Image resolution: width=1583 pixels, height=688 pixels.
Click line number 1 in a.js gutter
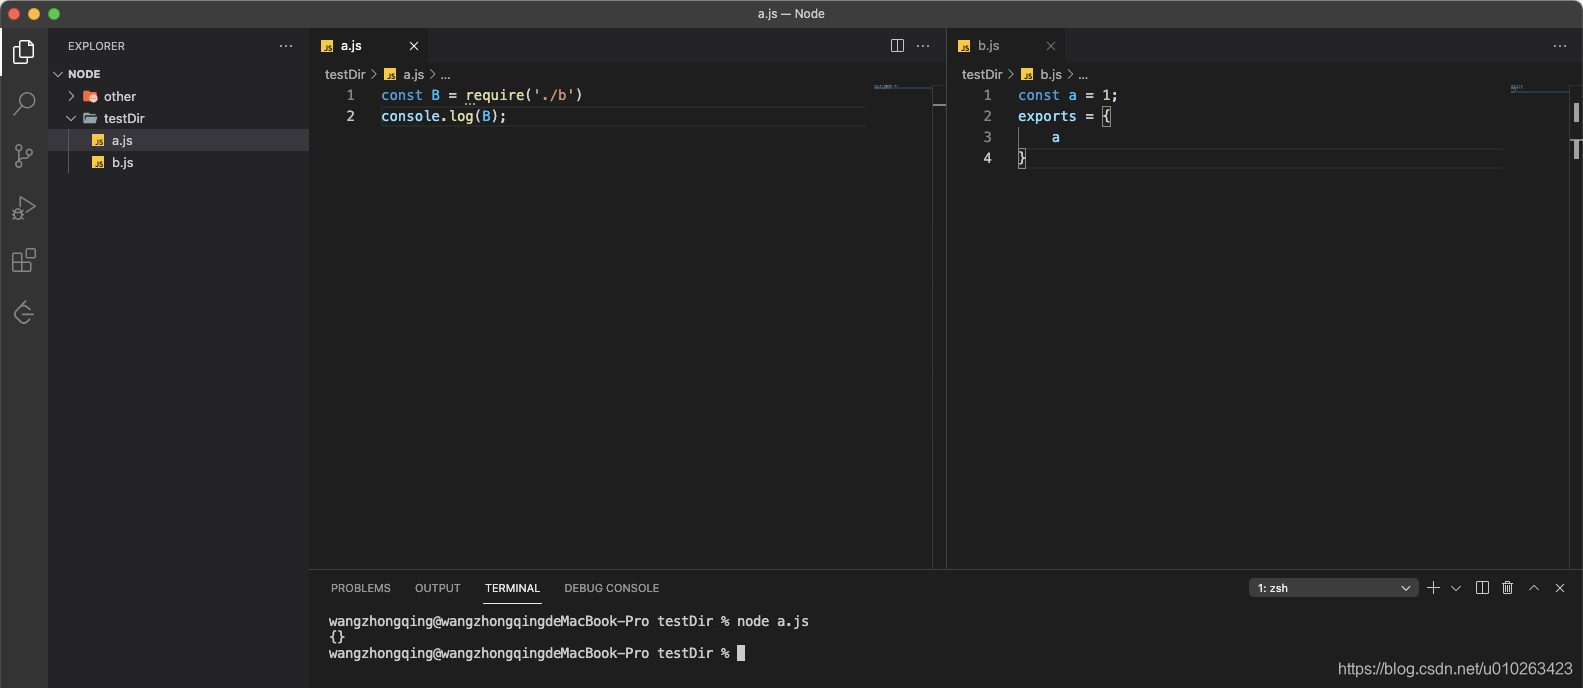point(351,95)
